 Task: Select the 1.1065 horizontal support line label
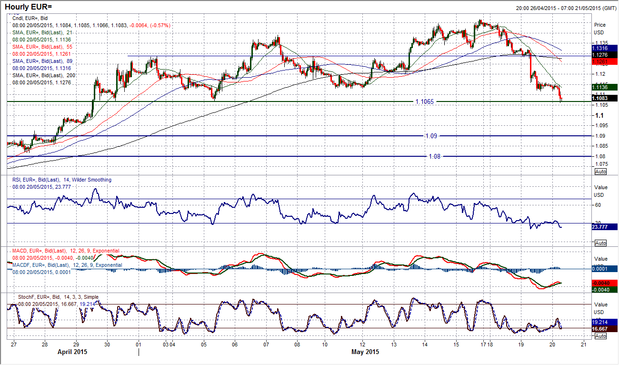(424, 102)
